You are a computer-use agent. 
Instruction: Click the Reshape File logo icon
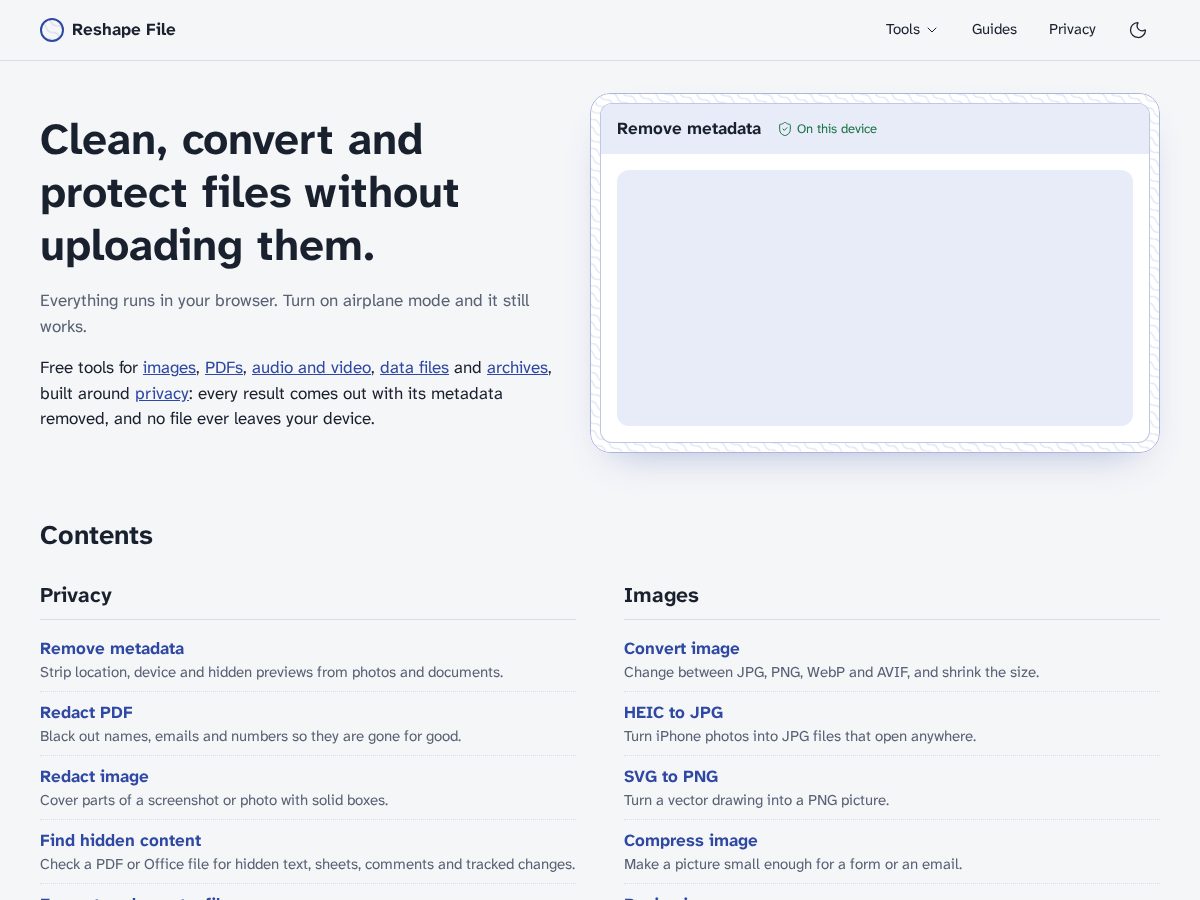[x=52, y=30]
